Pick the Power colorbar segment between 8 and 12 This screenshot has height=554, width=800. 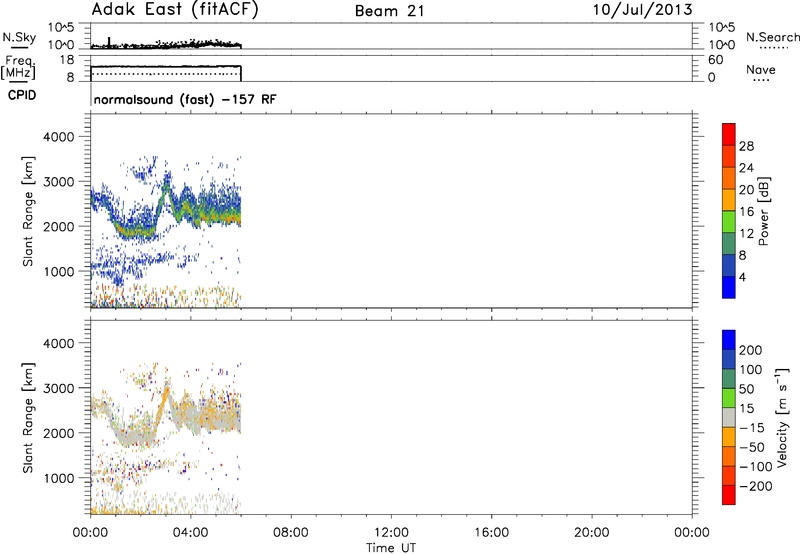pos(729,243)
